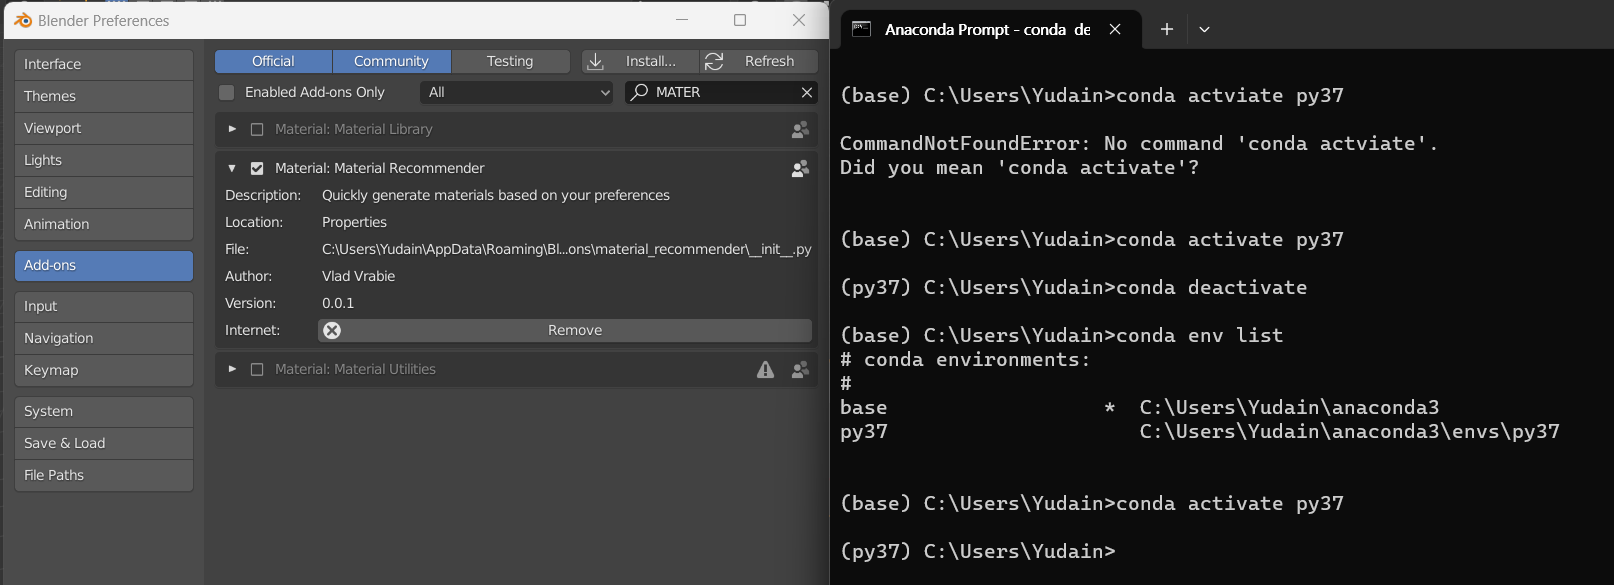Open the System preferences section
This screenshot has height=585, width=1614.
(104, 411)
